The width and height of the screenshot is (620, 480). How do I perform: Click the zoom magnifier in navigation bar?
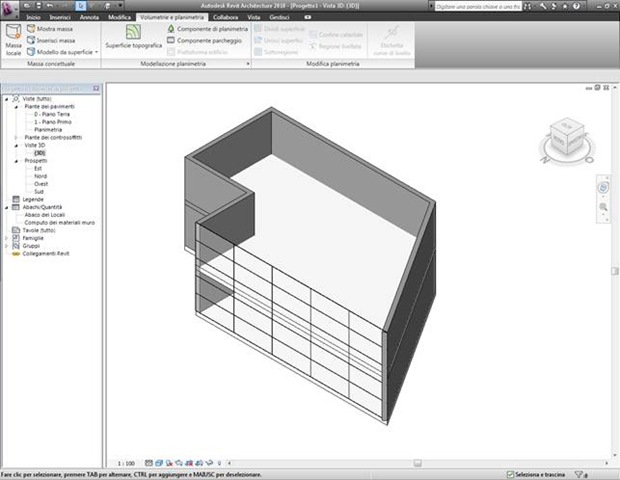coord(603,207)
